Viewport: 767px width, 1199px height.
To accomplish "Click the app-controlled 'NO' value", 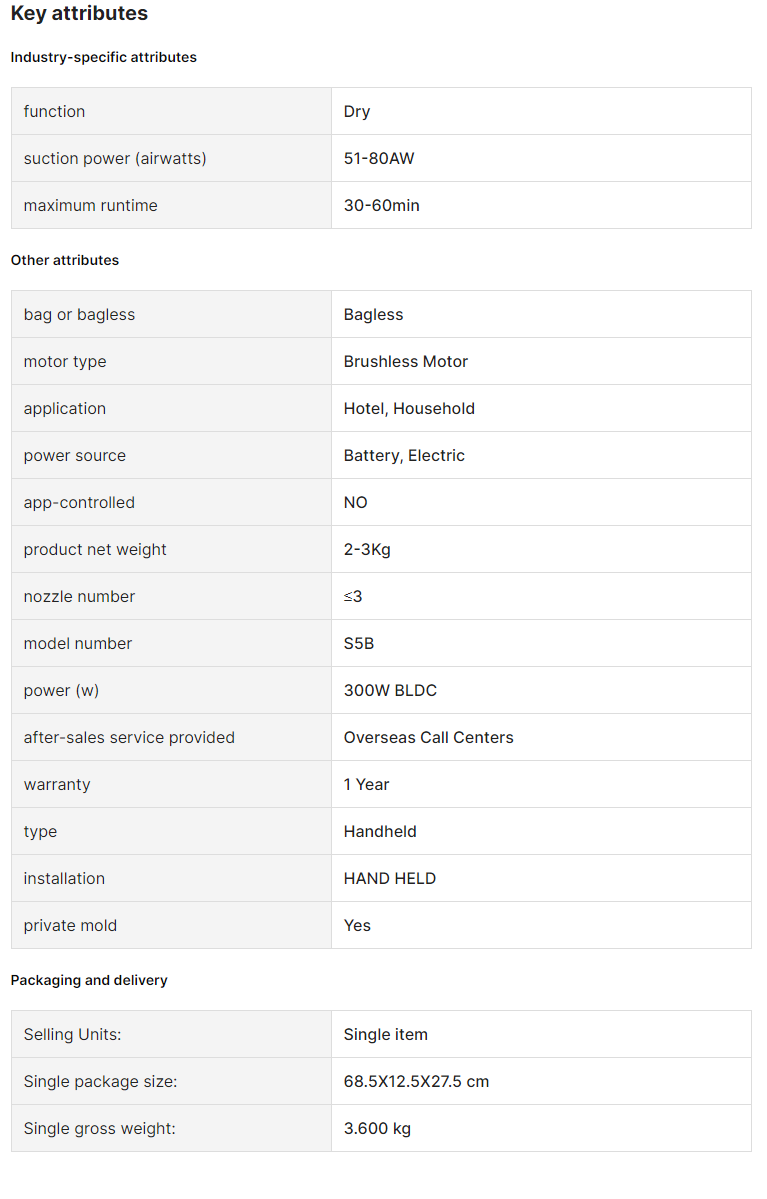I will point(356,503).
